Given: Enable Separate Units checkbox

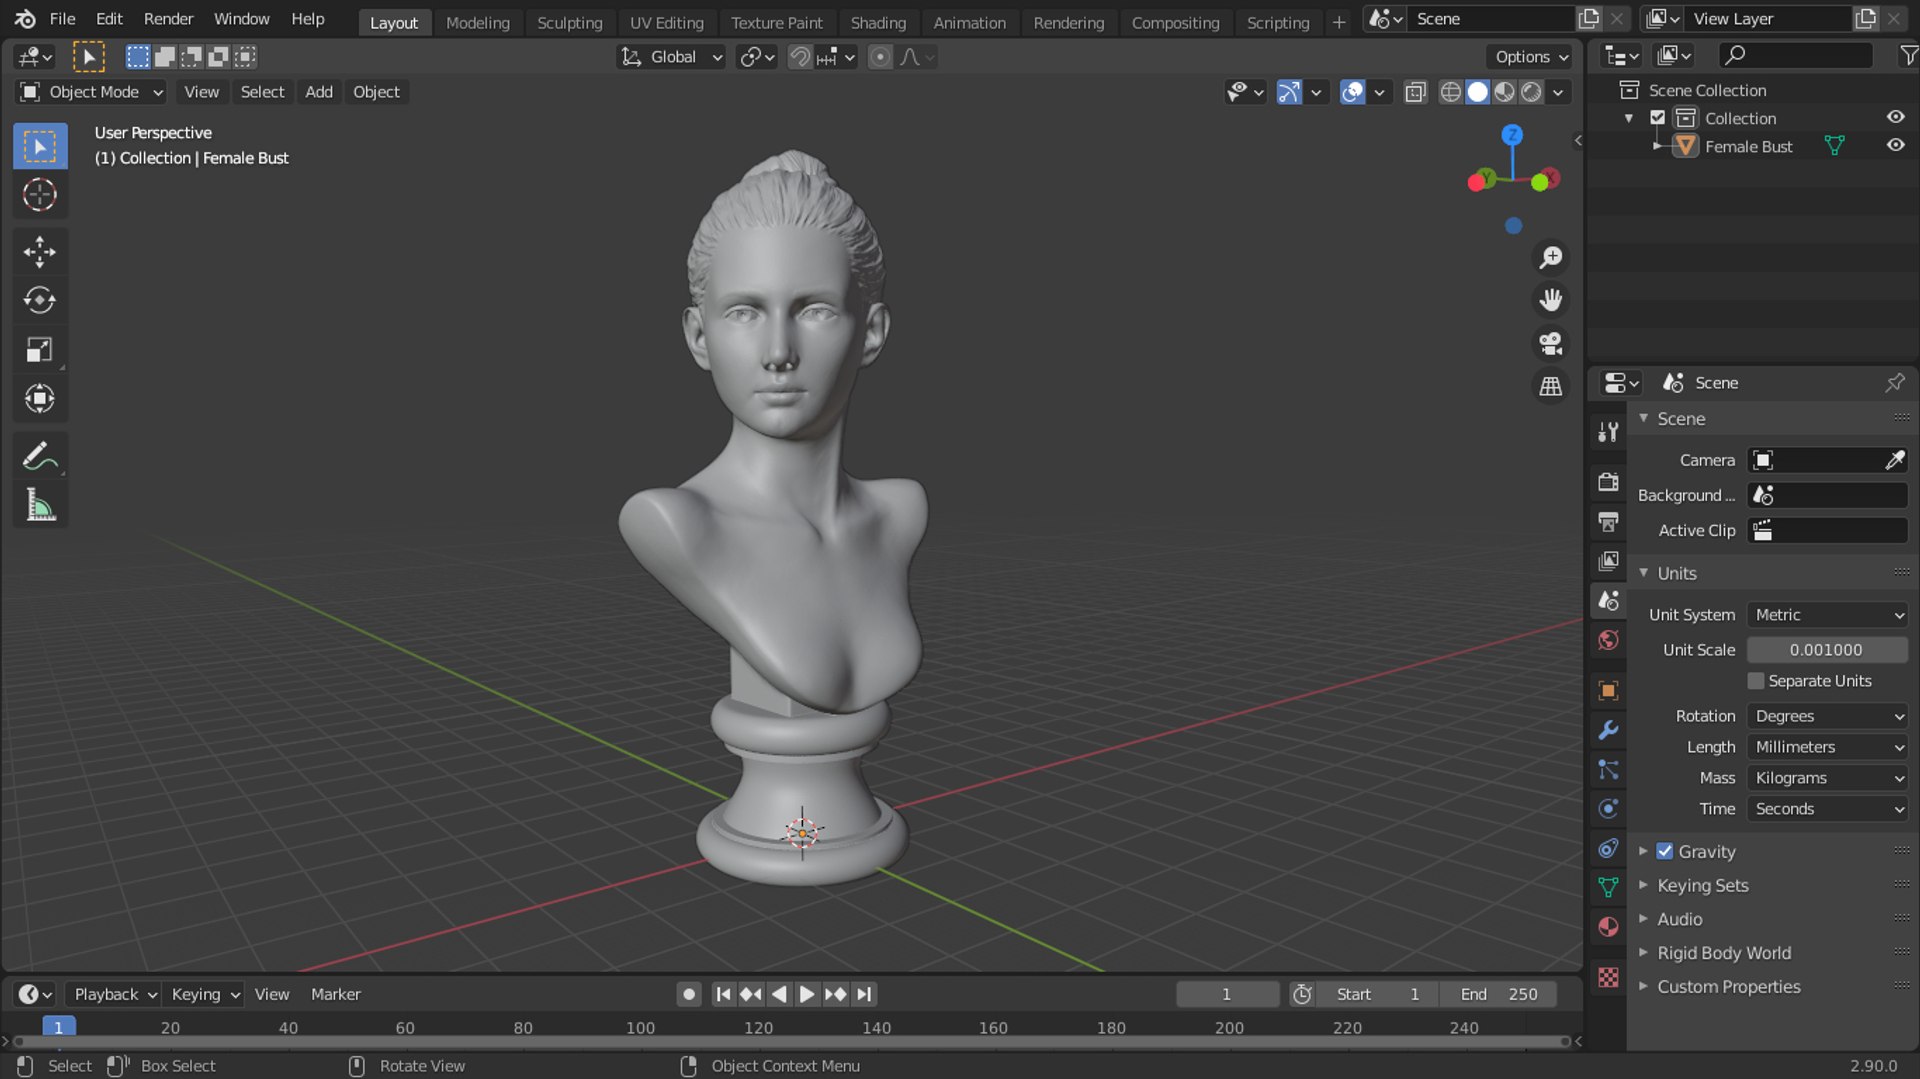Looking at the screenshot, I should tap(1756, 681).
